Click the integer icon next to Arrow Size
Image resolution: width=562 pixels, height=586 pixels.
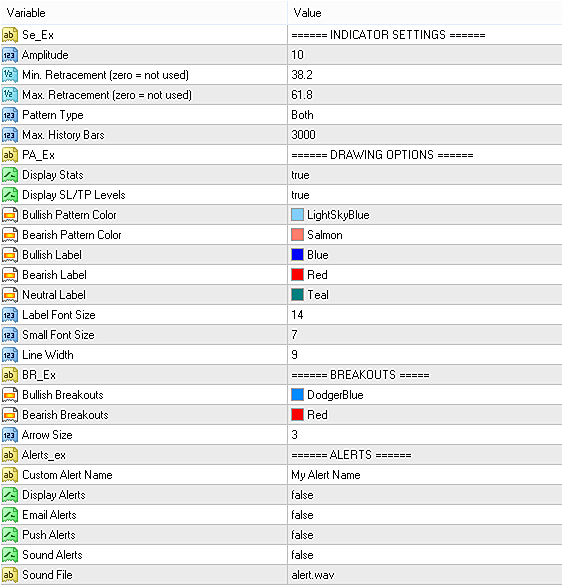coord(10,435)
